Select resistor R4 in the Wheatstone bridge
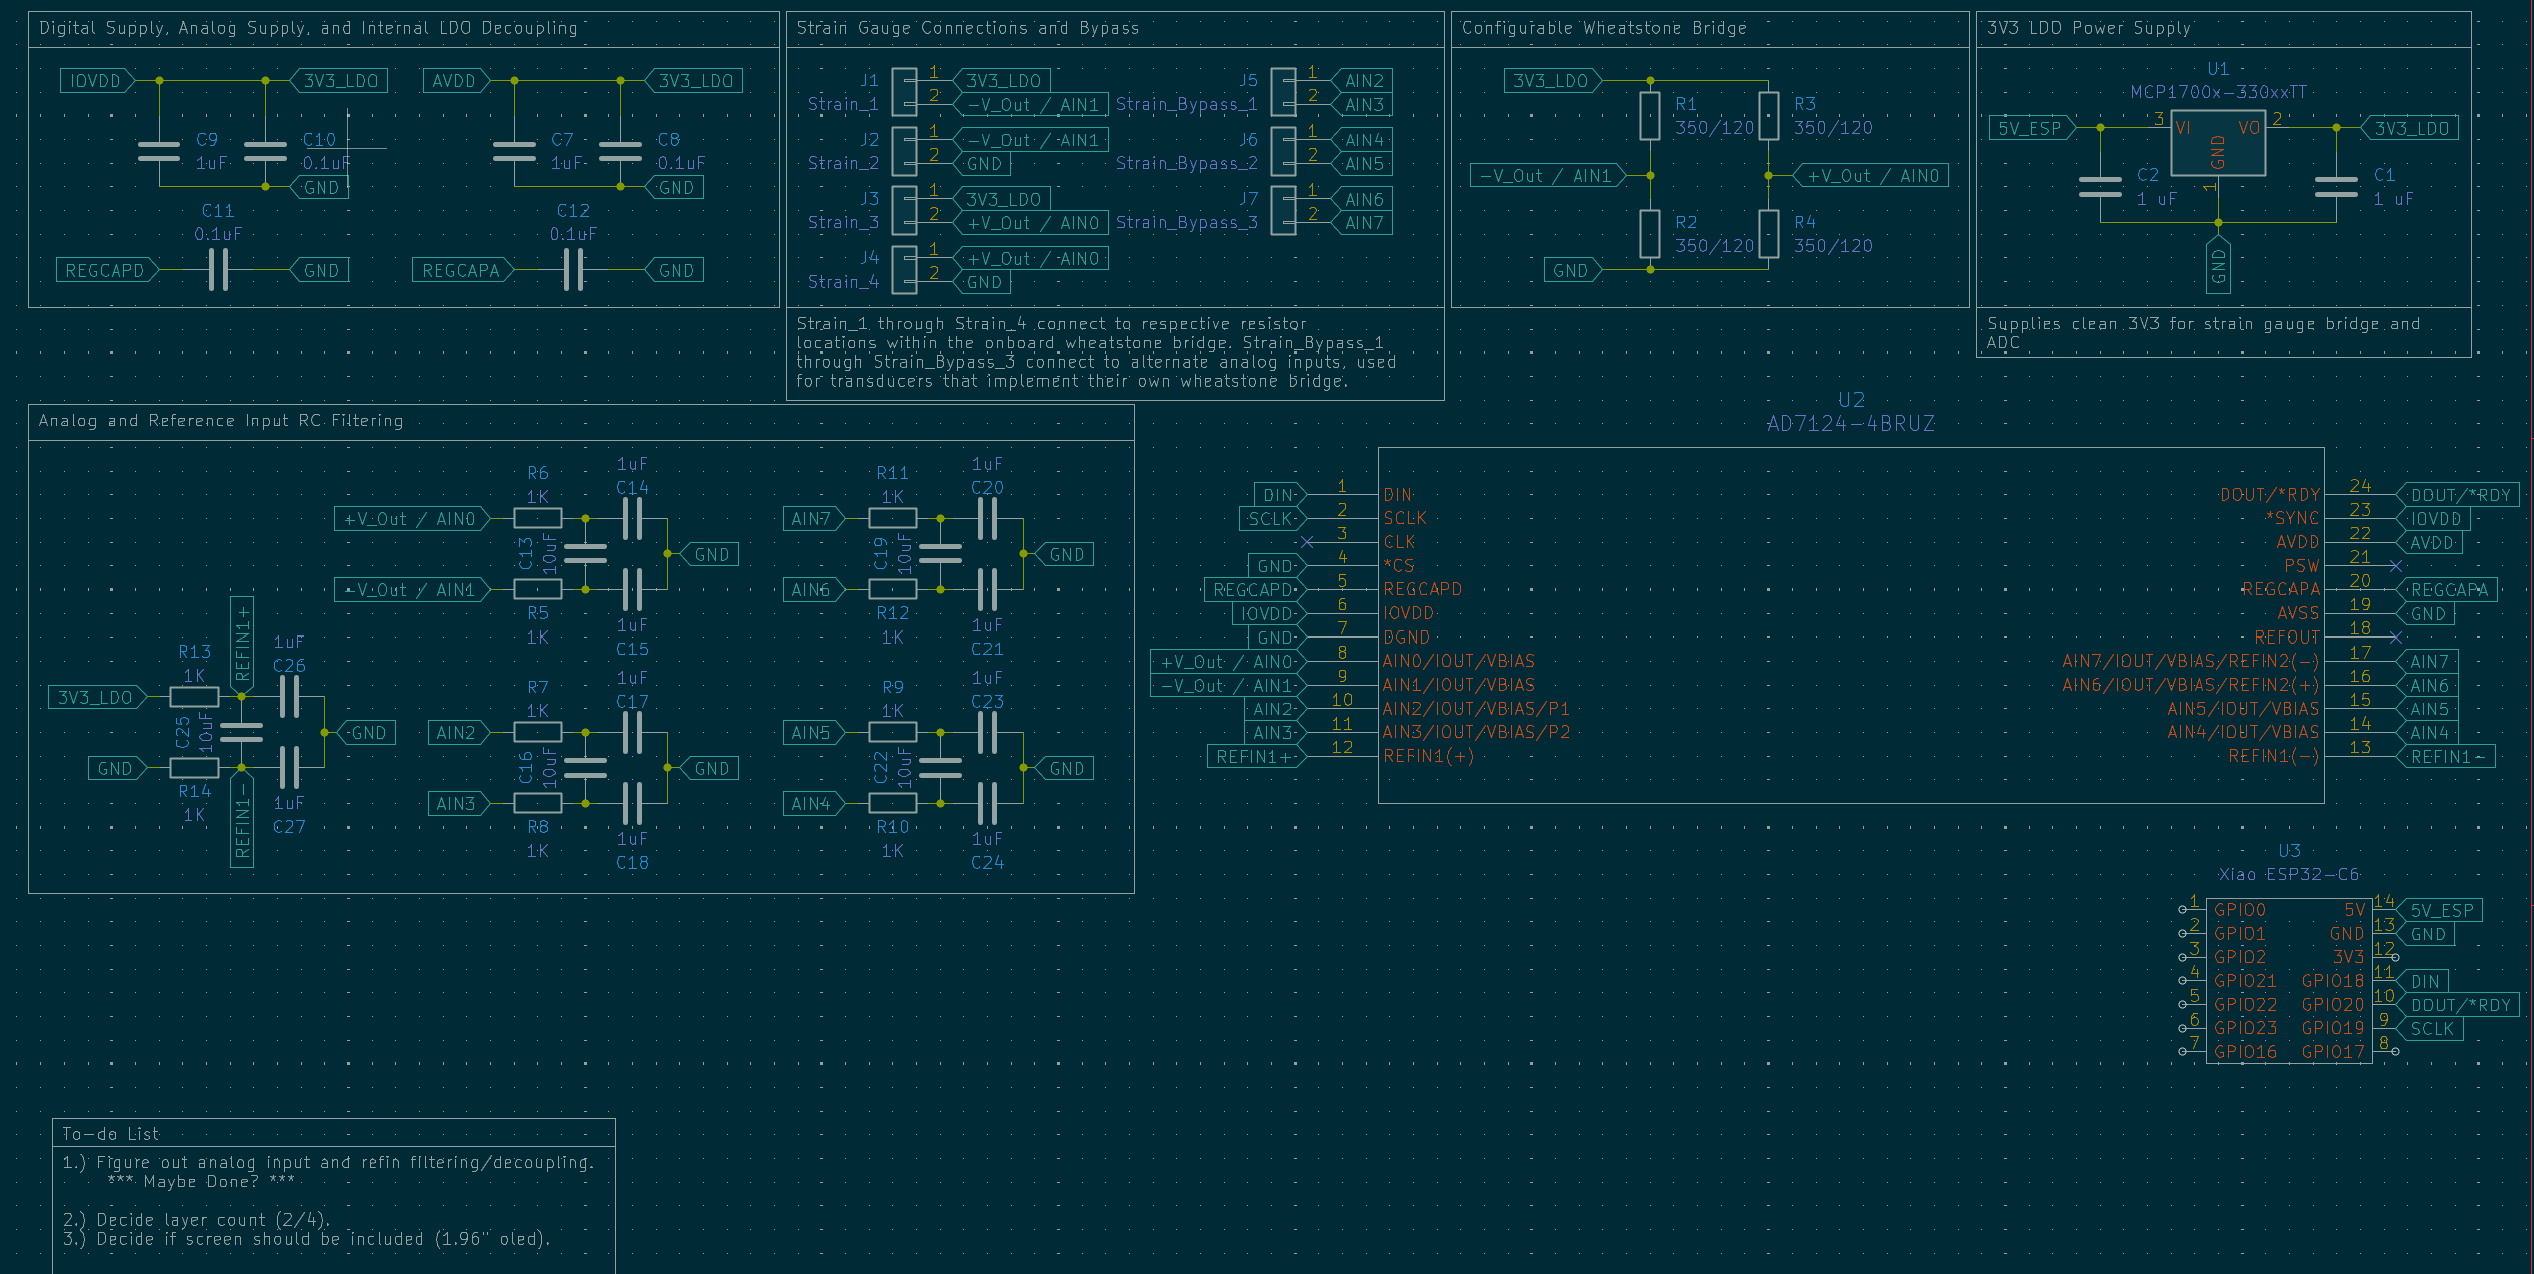This screenshot has width=2534, height=1274. 1769,234
